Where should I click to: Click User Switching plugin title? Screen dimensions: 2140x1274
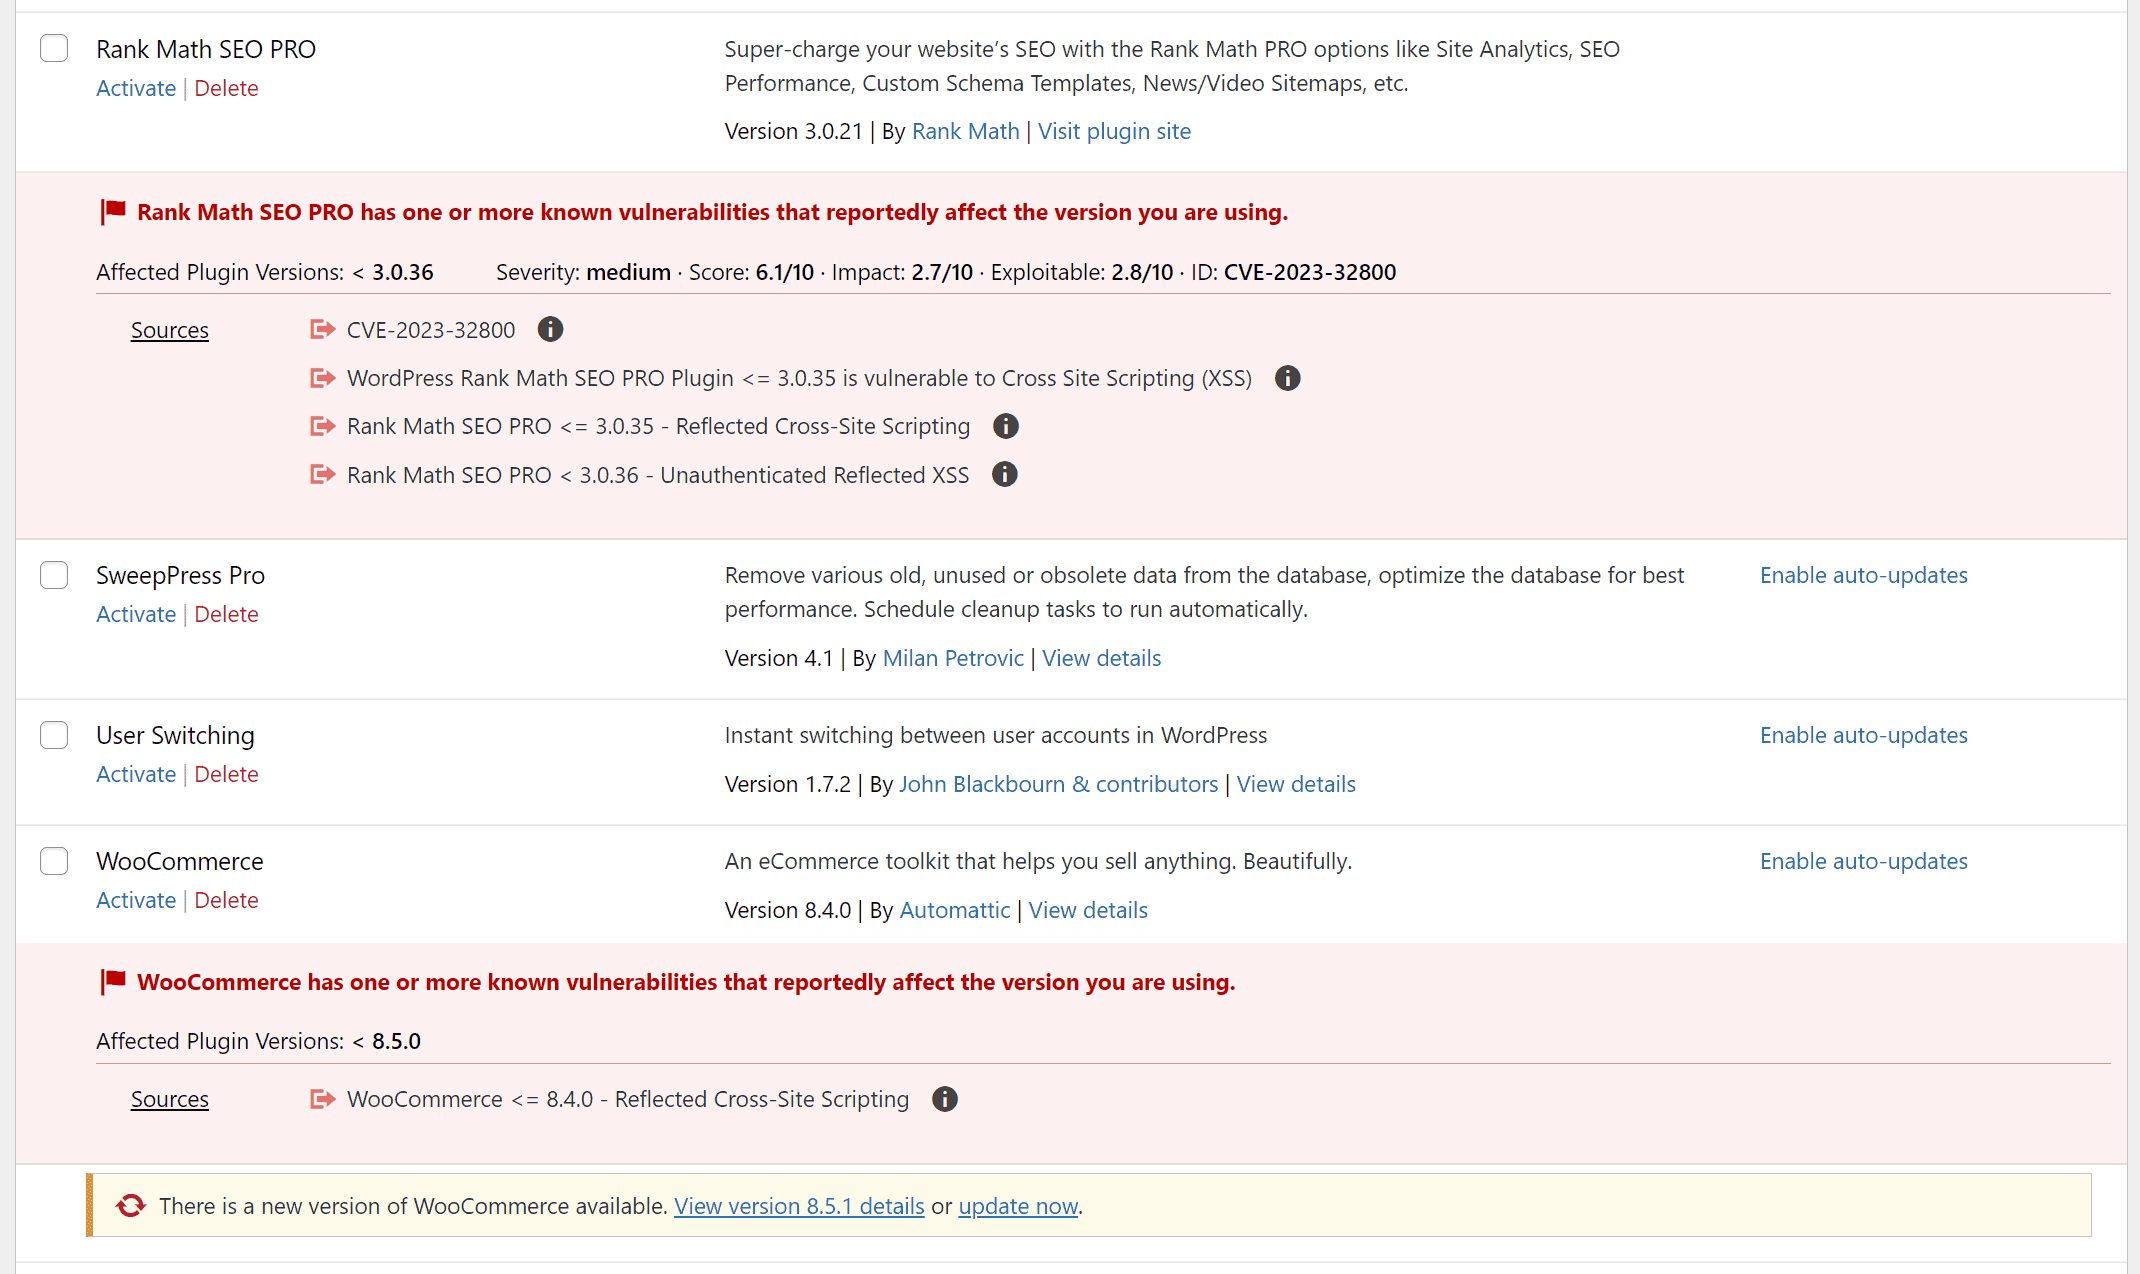175,735
